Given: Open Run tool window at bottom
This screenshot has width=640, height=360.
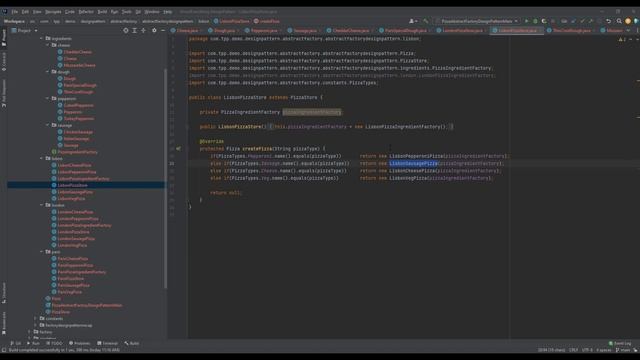Looking at the screenshot, I should (x=33, y=343).
